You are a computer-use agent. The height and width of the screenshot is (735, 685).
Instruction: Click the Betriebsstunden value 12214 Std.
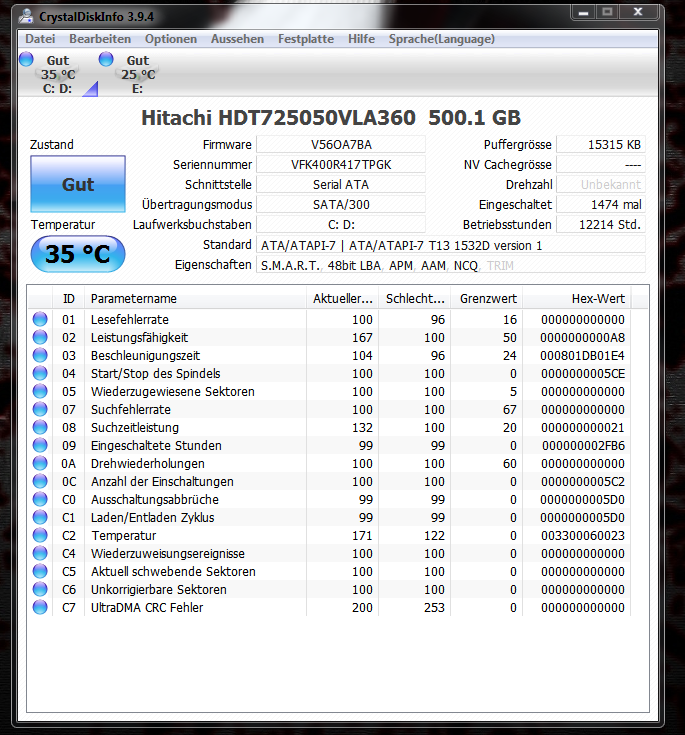(x=601, y=225)
